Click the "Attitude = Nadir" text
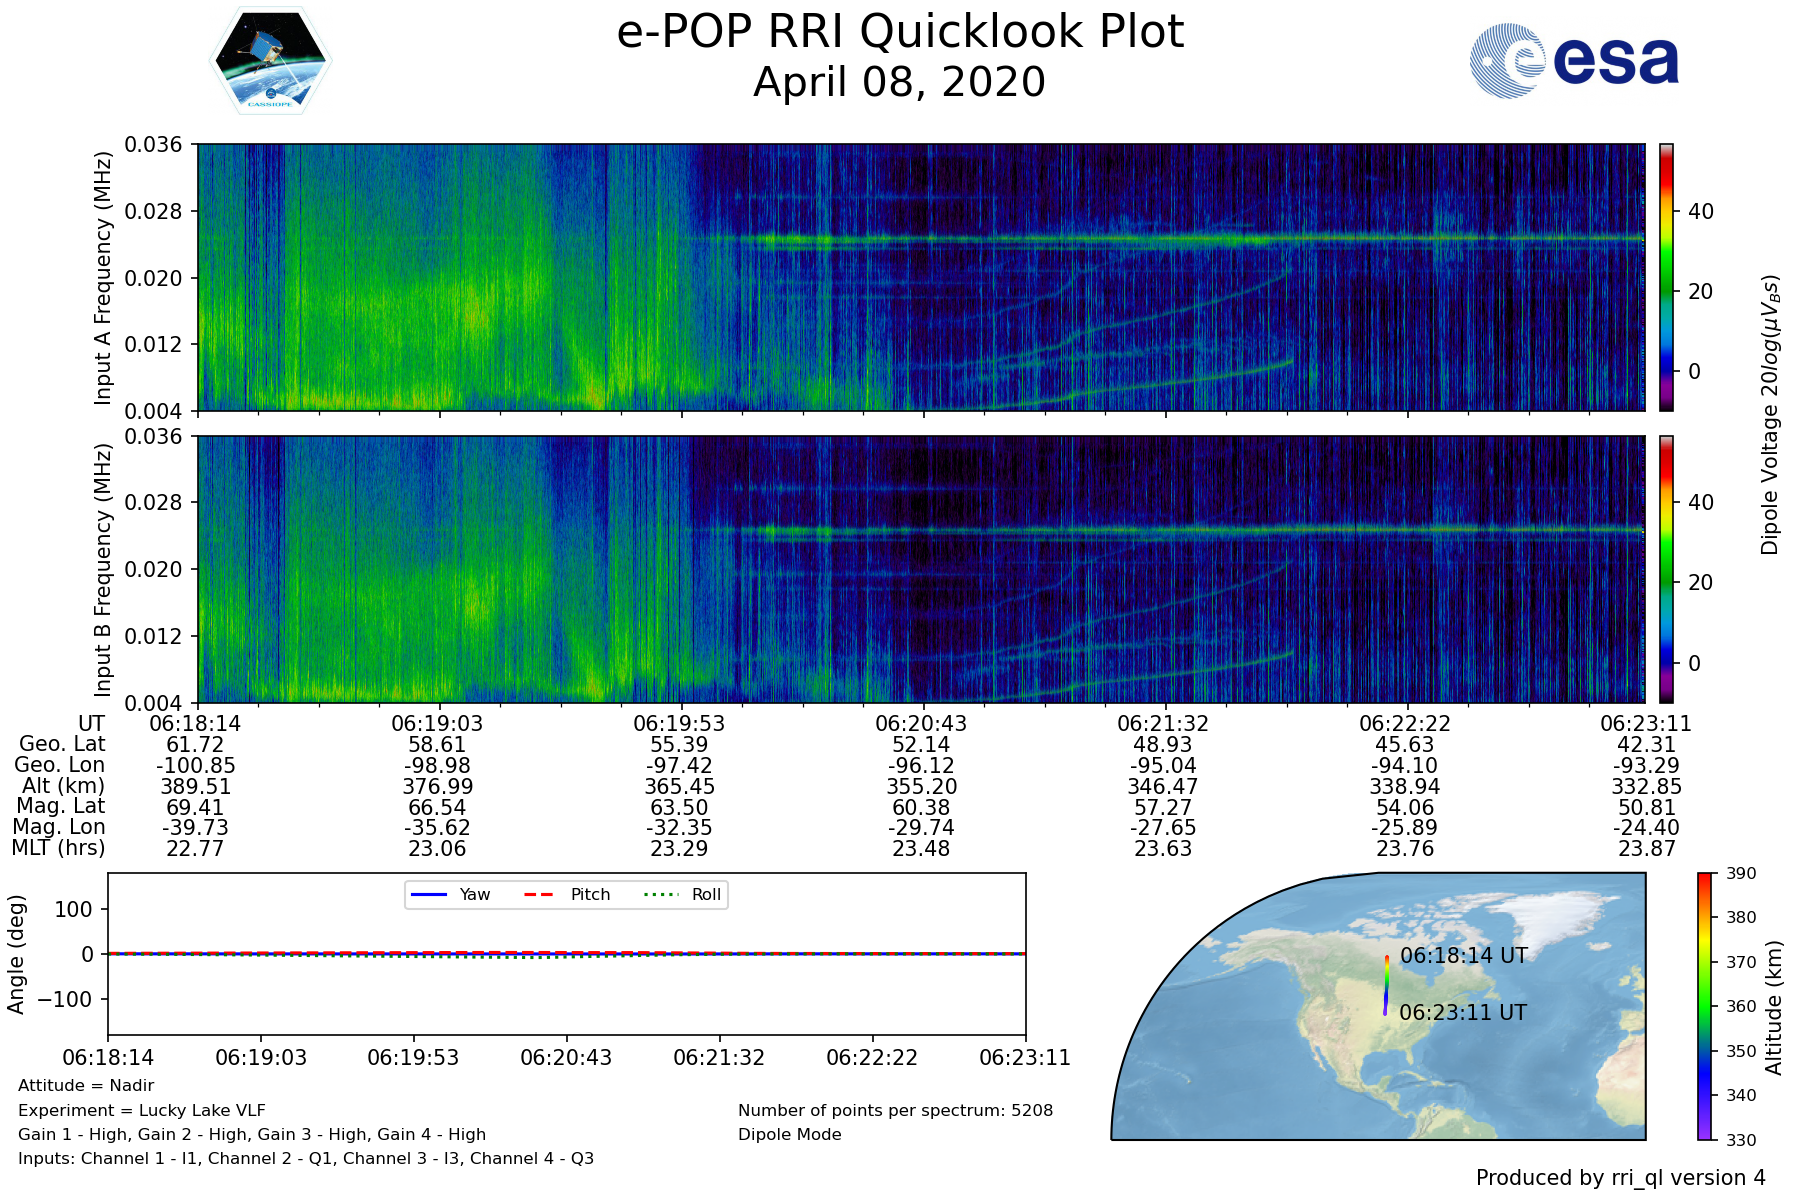The image size is (1800, 1200). (86, 1086)
